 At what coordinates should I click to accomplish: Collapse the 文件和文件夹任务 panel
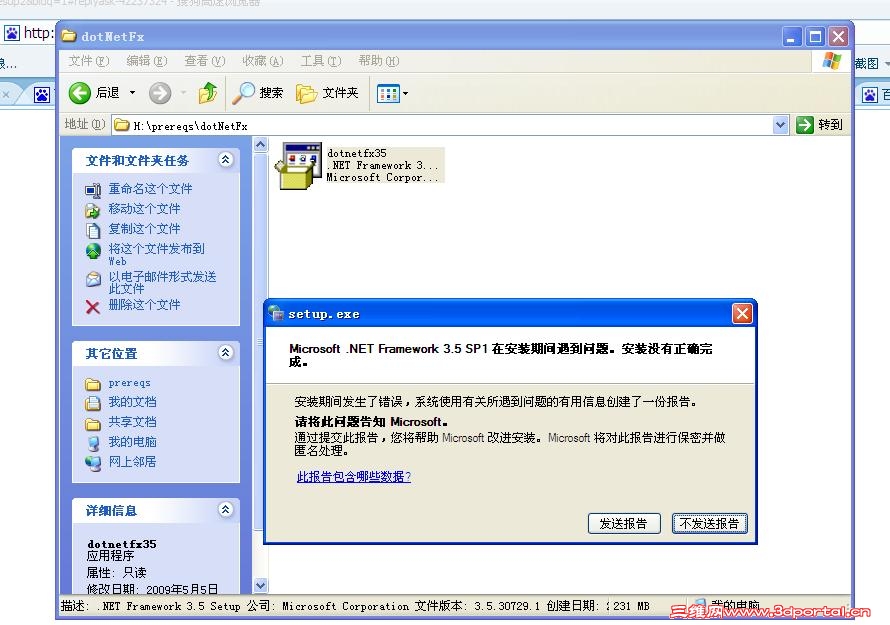(x=225, y=160)
